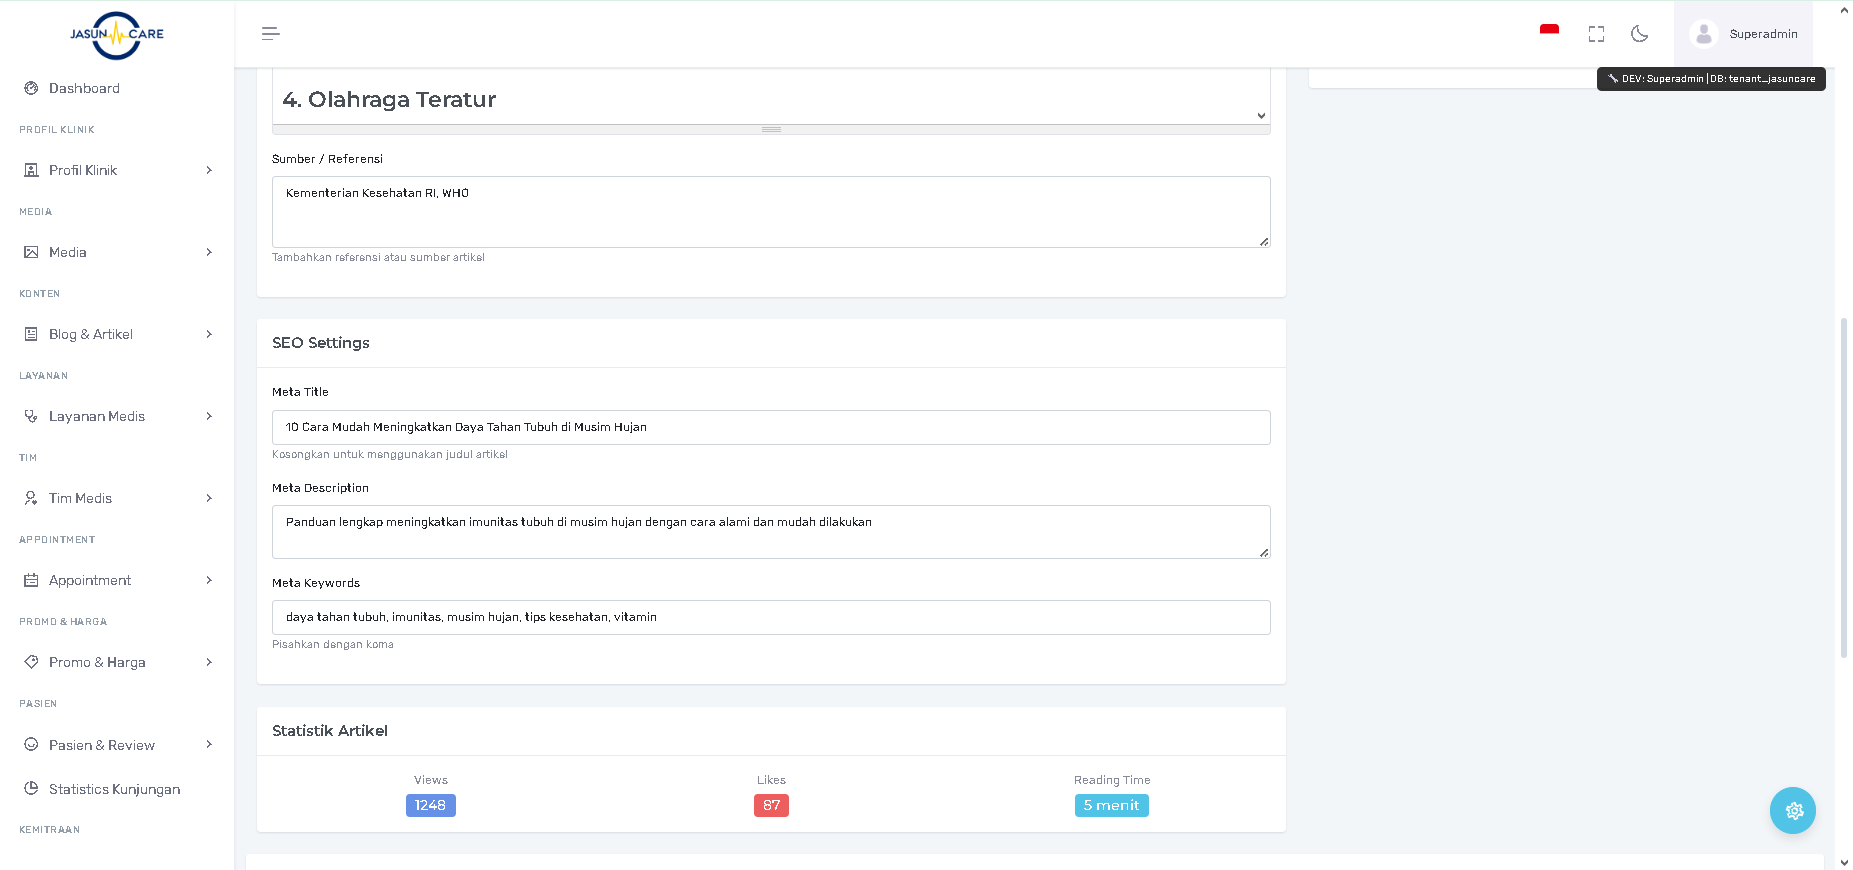
Task: Click the hamburger menu icon to collapse sidebar
Action: click(270, 34)
